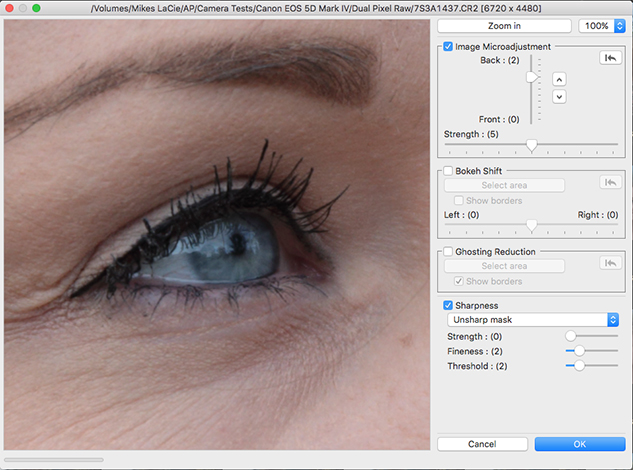Click the Fineness slider knob

tap(579, 350)
